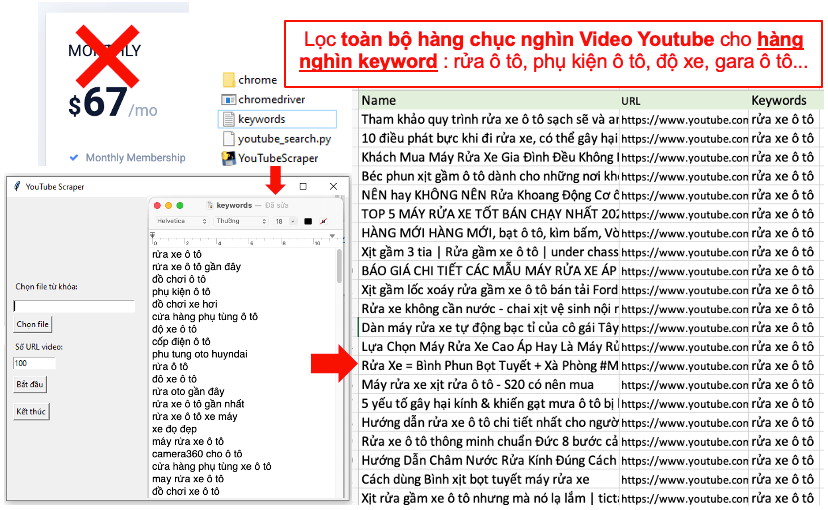Viewport: 828px width, 510px height.
Task: Click 'phu tung oto huyndai' keyword line
Action: pos(200,354)
